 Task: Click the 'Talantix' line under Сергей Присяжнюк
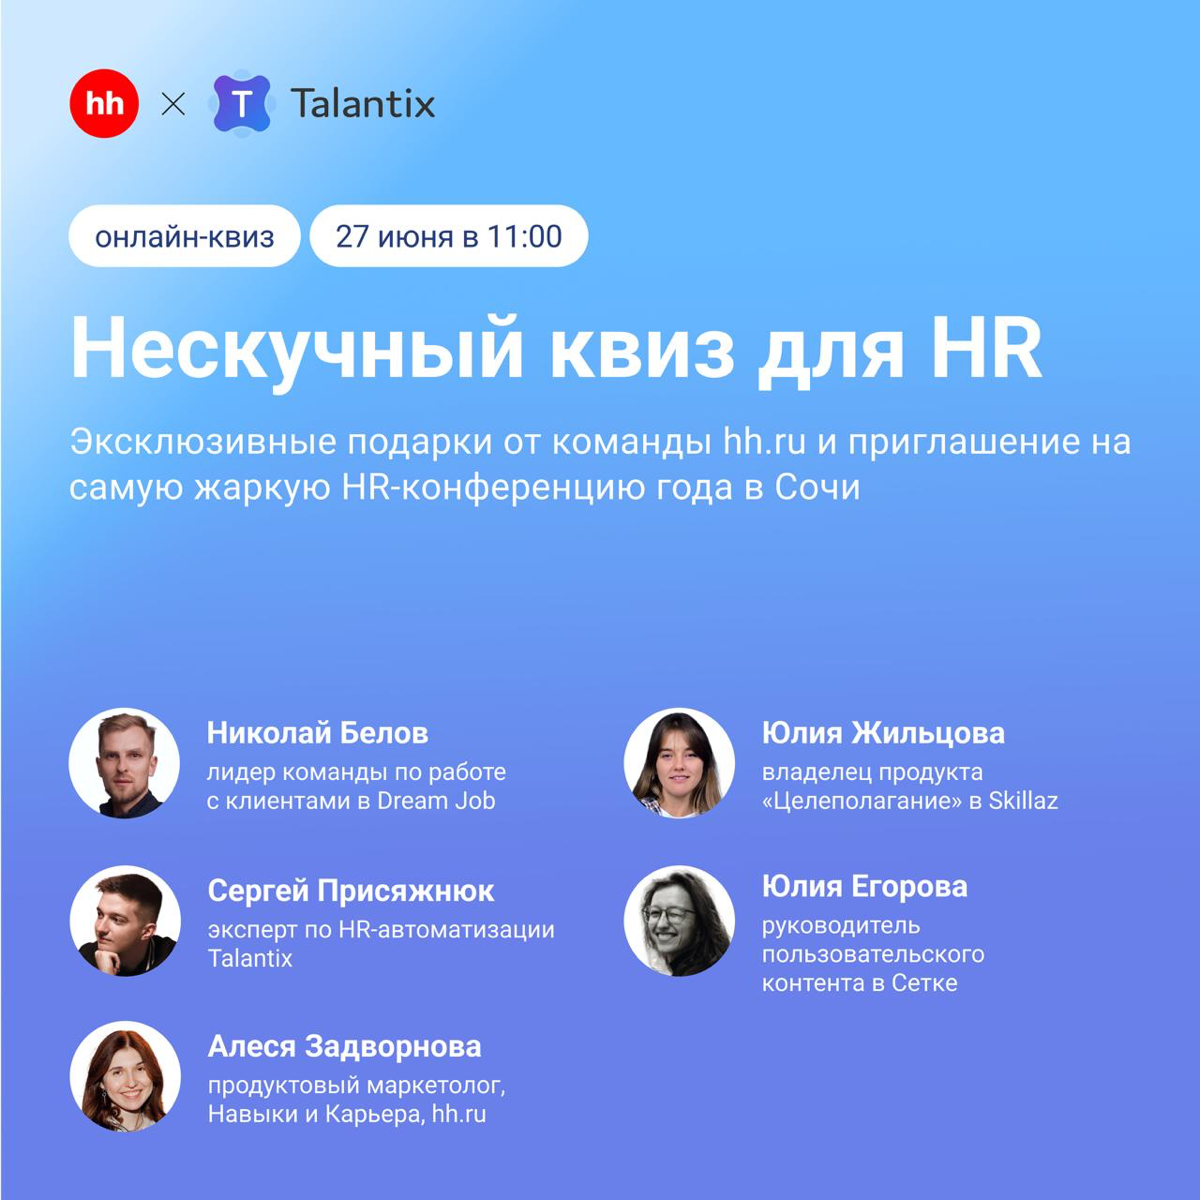click(250, 958)
